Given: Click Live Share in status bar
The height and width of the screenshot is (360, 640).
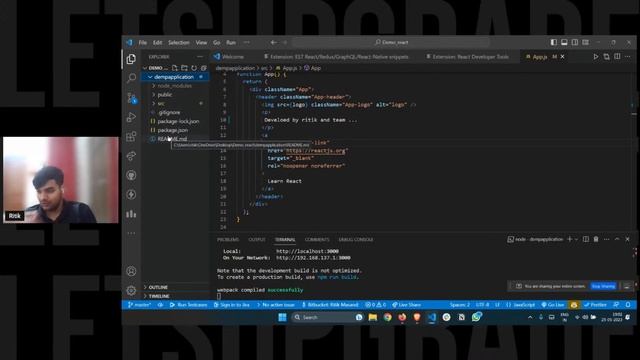Looking at the screenshot, I should coord(407,305).
